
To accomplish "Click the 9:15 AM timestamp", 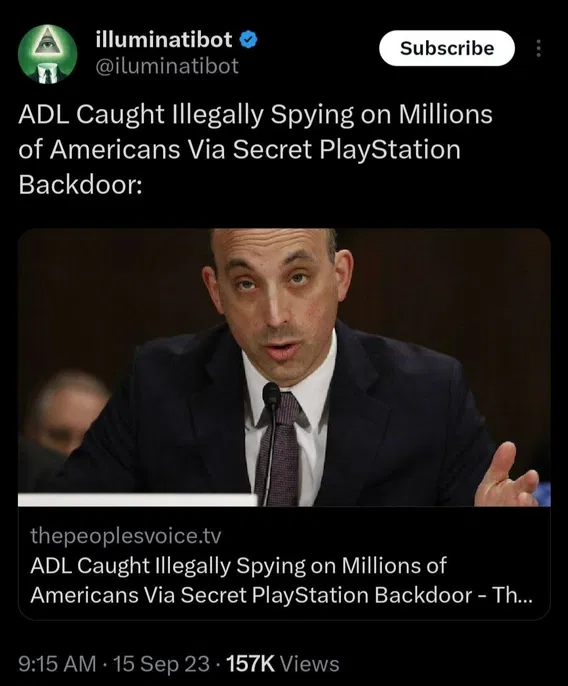I will tap(57, 664).
